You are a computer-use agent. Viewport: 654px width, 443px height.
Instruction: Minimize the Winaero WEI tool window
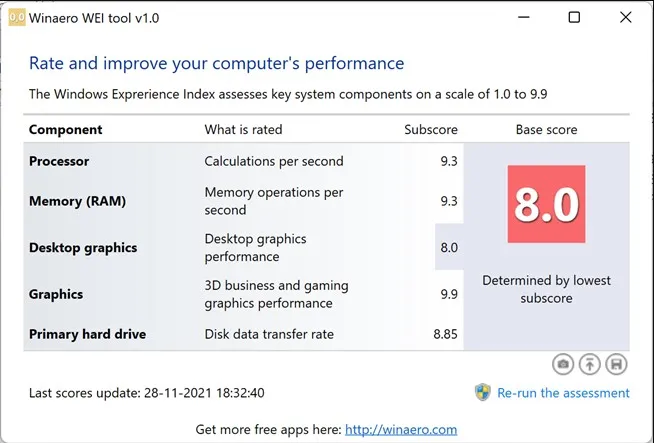518,18
